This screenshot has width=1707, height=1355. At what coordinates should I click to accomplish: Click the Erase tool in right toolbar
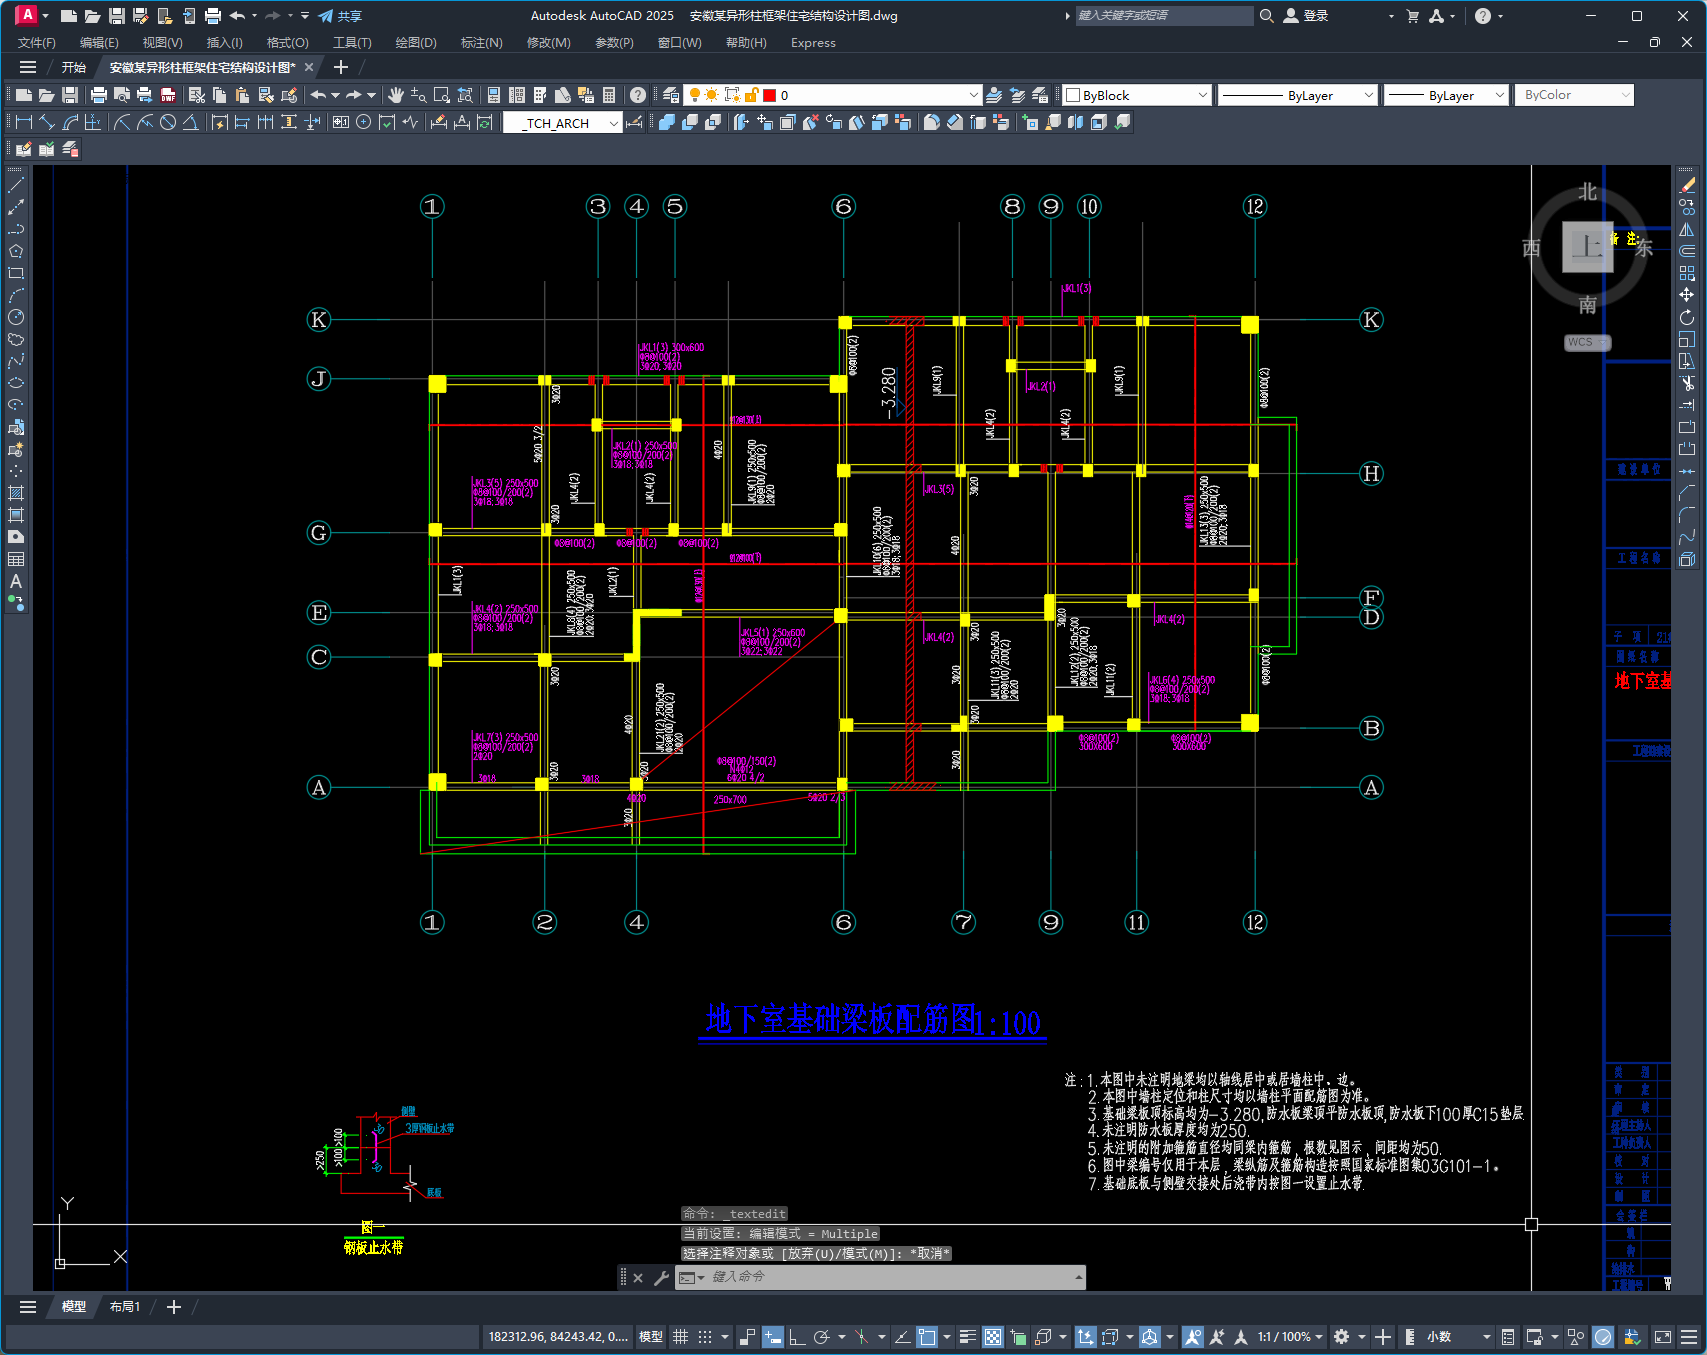[x=1687, y=185]
